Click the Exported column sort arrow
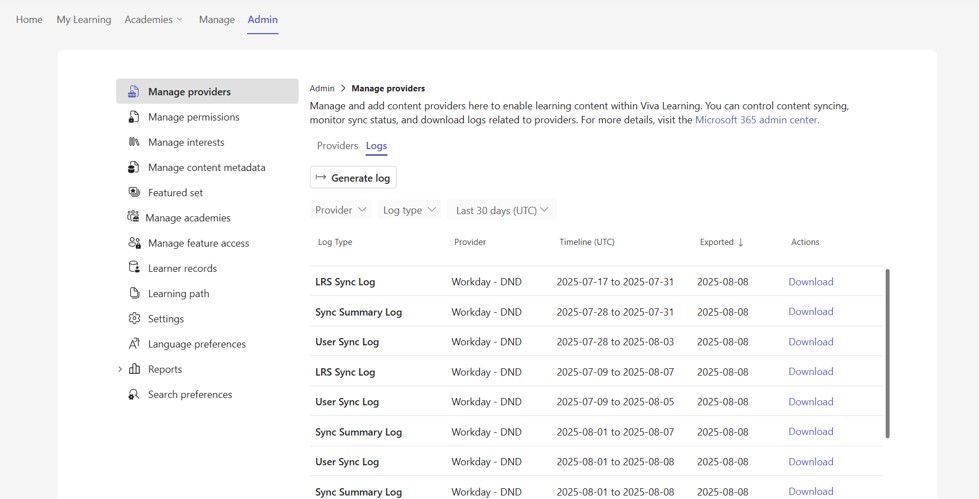 pos(740,242)
